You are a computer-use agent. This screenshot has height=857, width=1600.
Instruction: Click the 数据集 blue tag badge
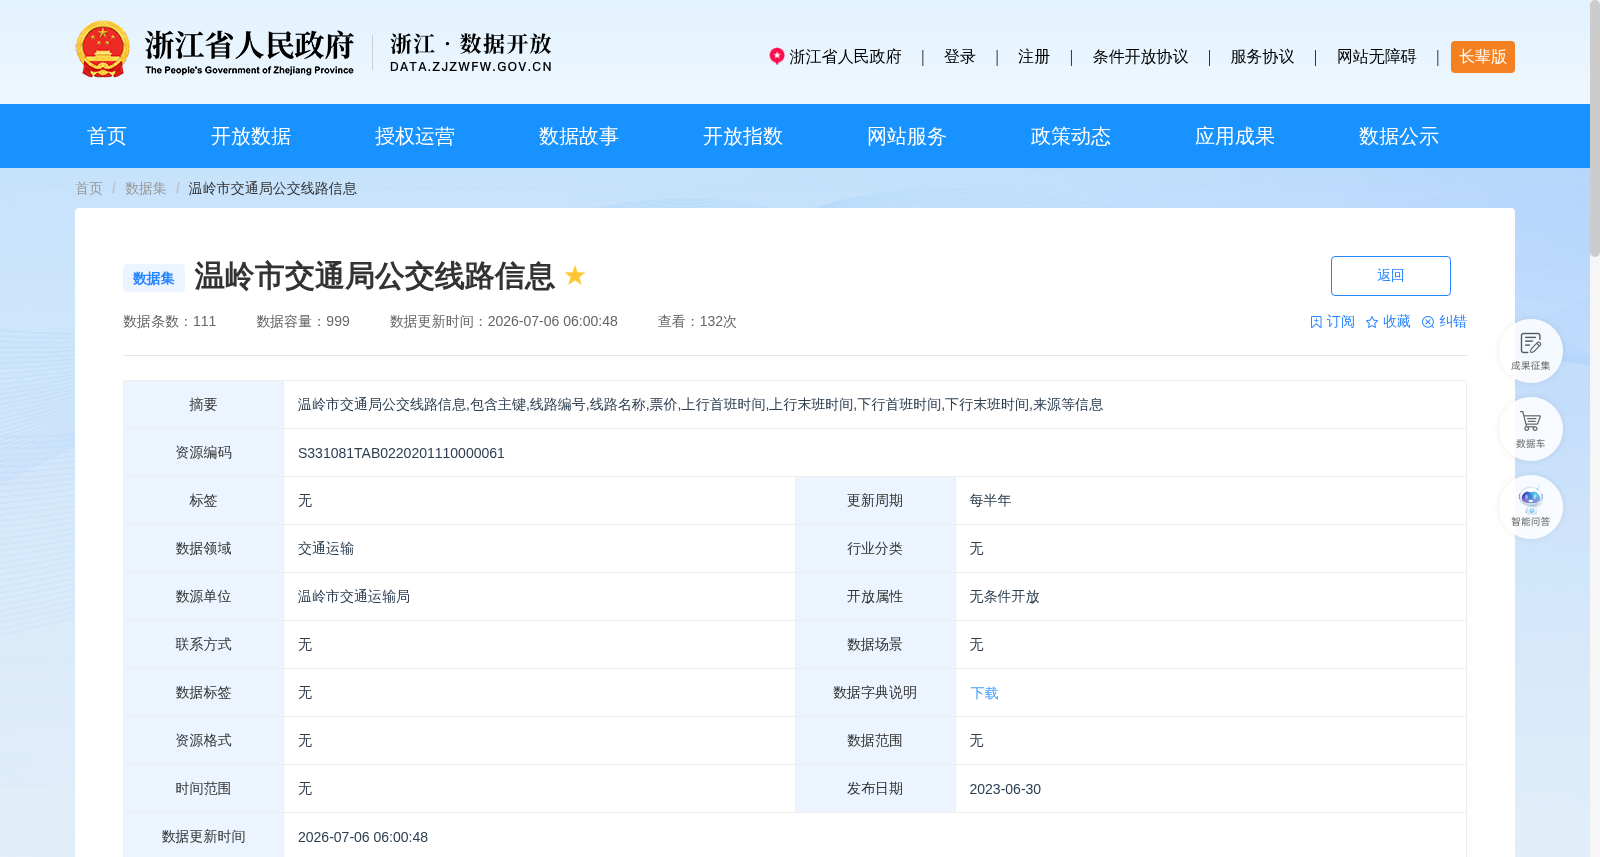(154, 278)
